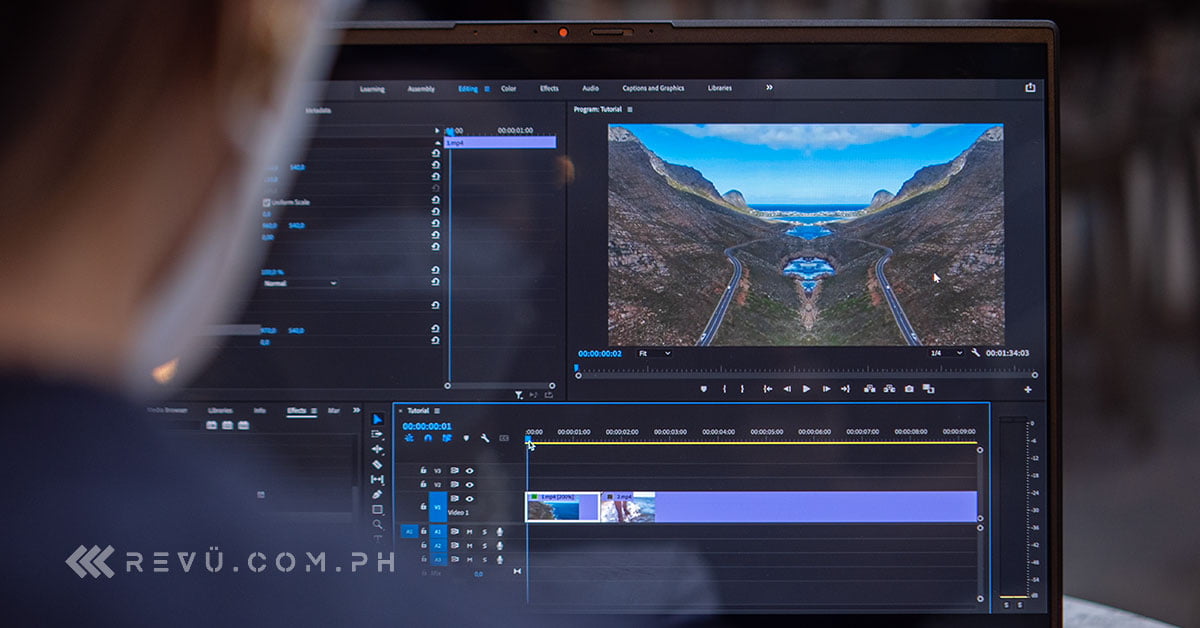The image size is (1200, 628).
Task: Mute audio track A3
Action: tap(469, 559)
